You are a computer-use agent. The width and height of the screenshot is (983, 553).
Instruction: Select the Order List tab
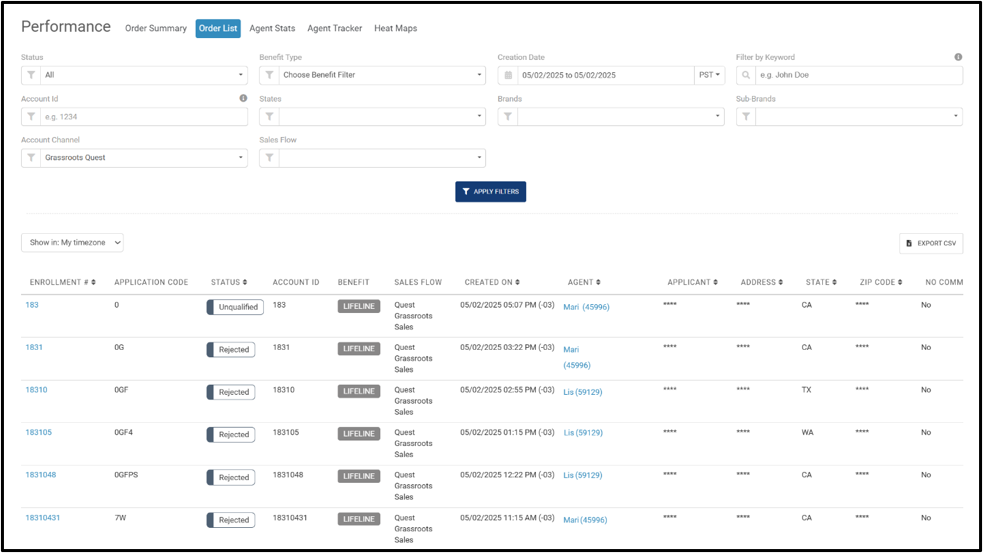(x=218, y=28)
